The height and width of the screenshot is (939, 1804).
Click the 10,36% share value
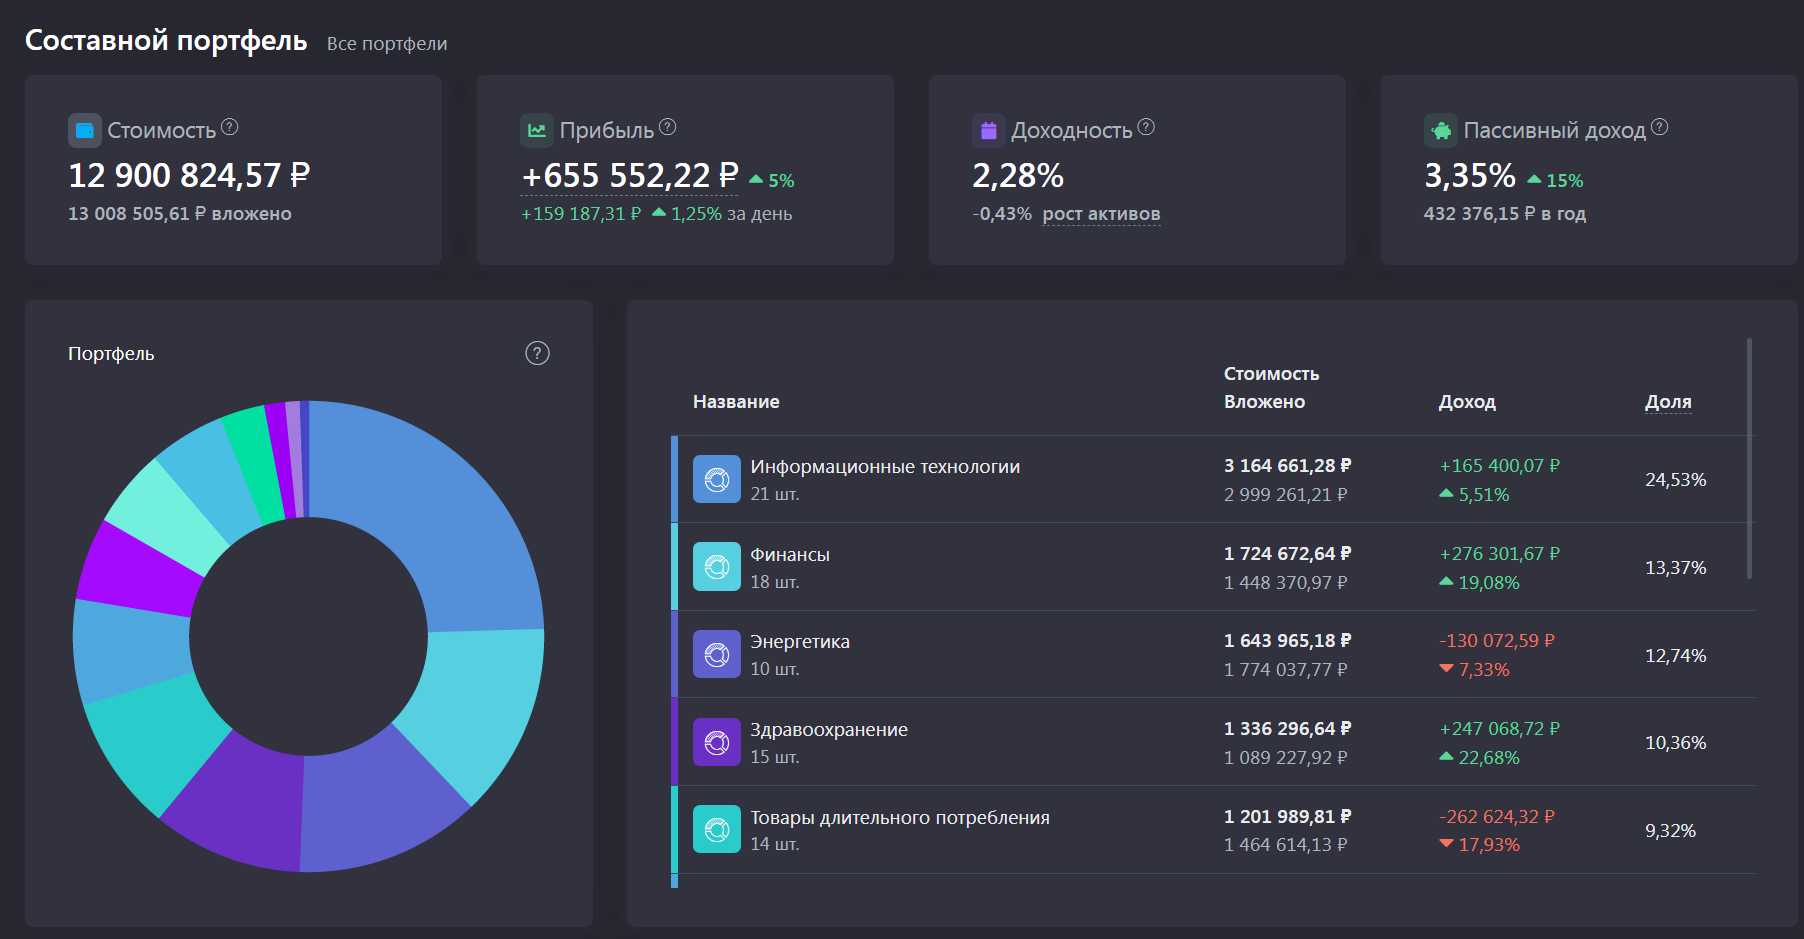click(1676, 743)
